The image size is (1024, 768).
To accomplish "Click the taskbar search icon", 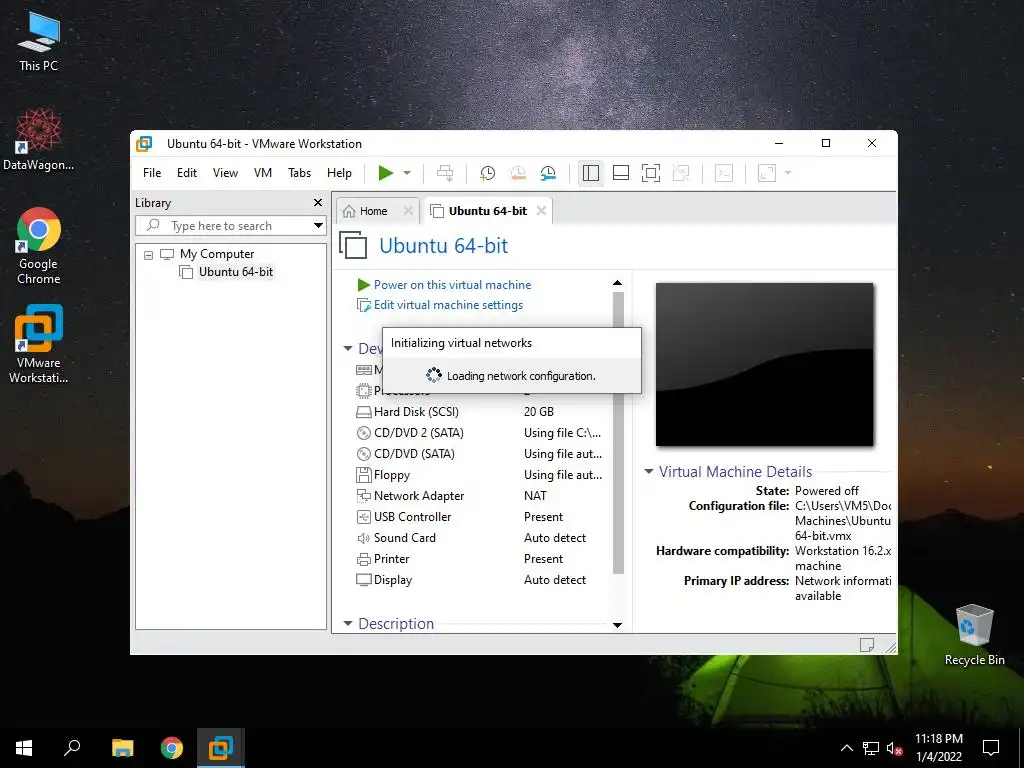I will pyautogui.click(x=72, y=748).
